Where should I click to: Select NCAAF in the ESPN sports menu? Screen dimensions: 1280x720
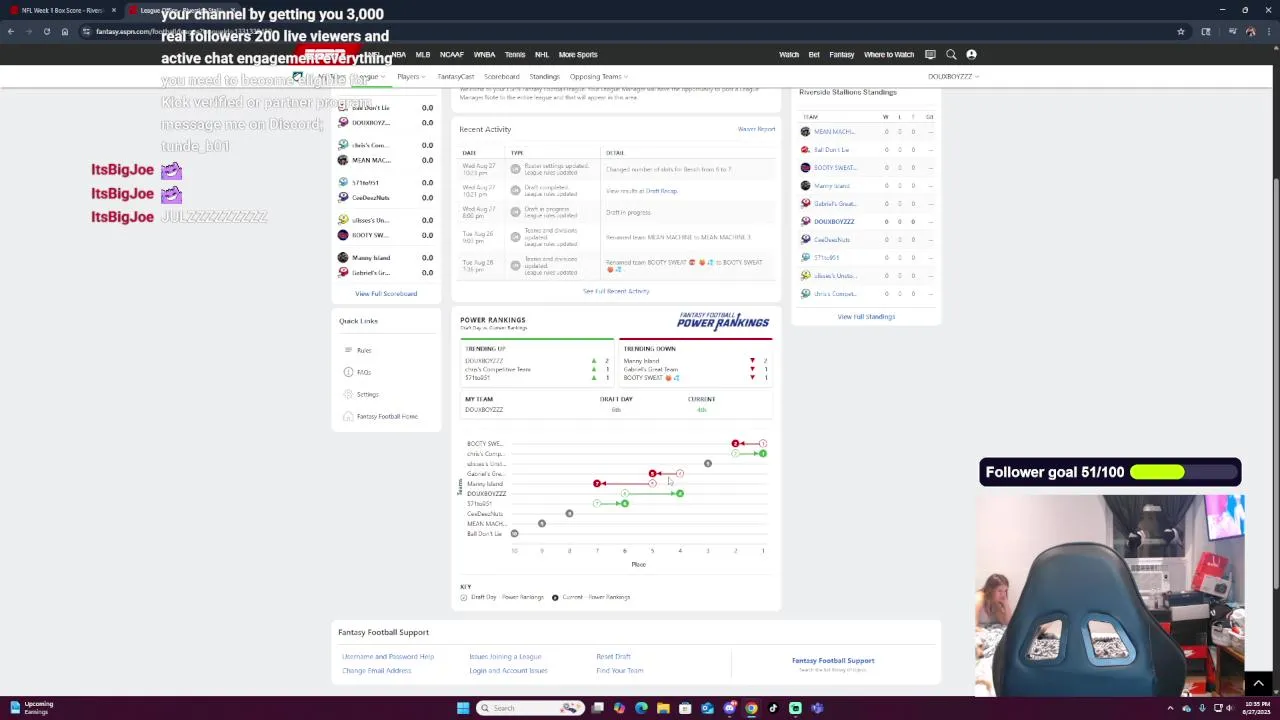451,55
